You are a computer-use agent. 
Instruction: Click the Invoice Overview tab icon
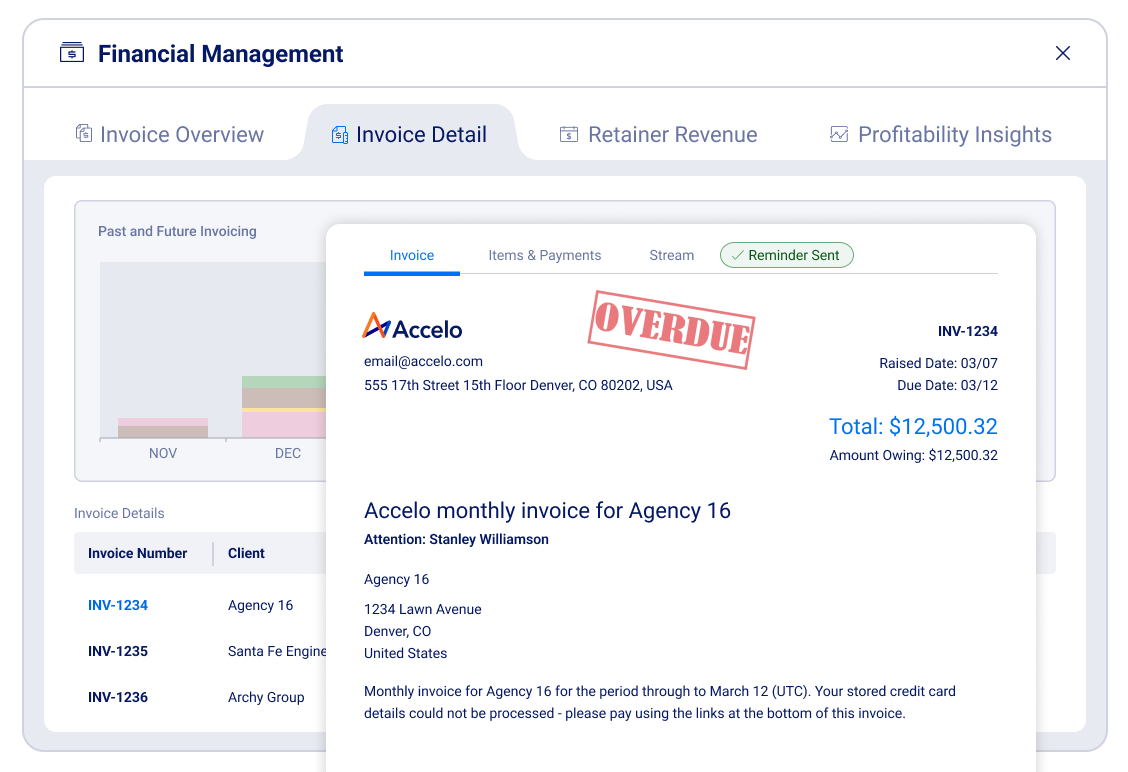84,134
